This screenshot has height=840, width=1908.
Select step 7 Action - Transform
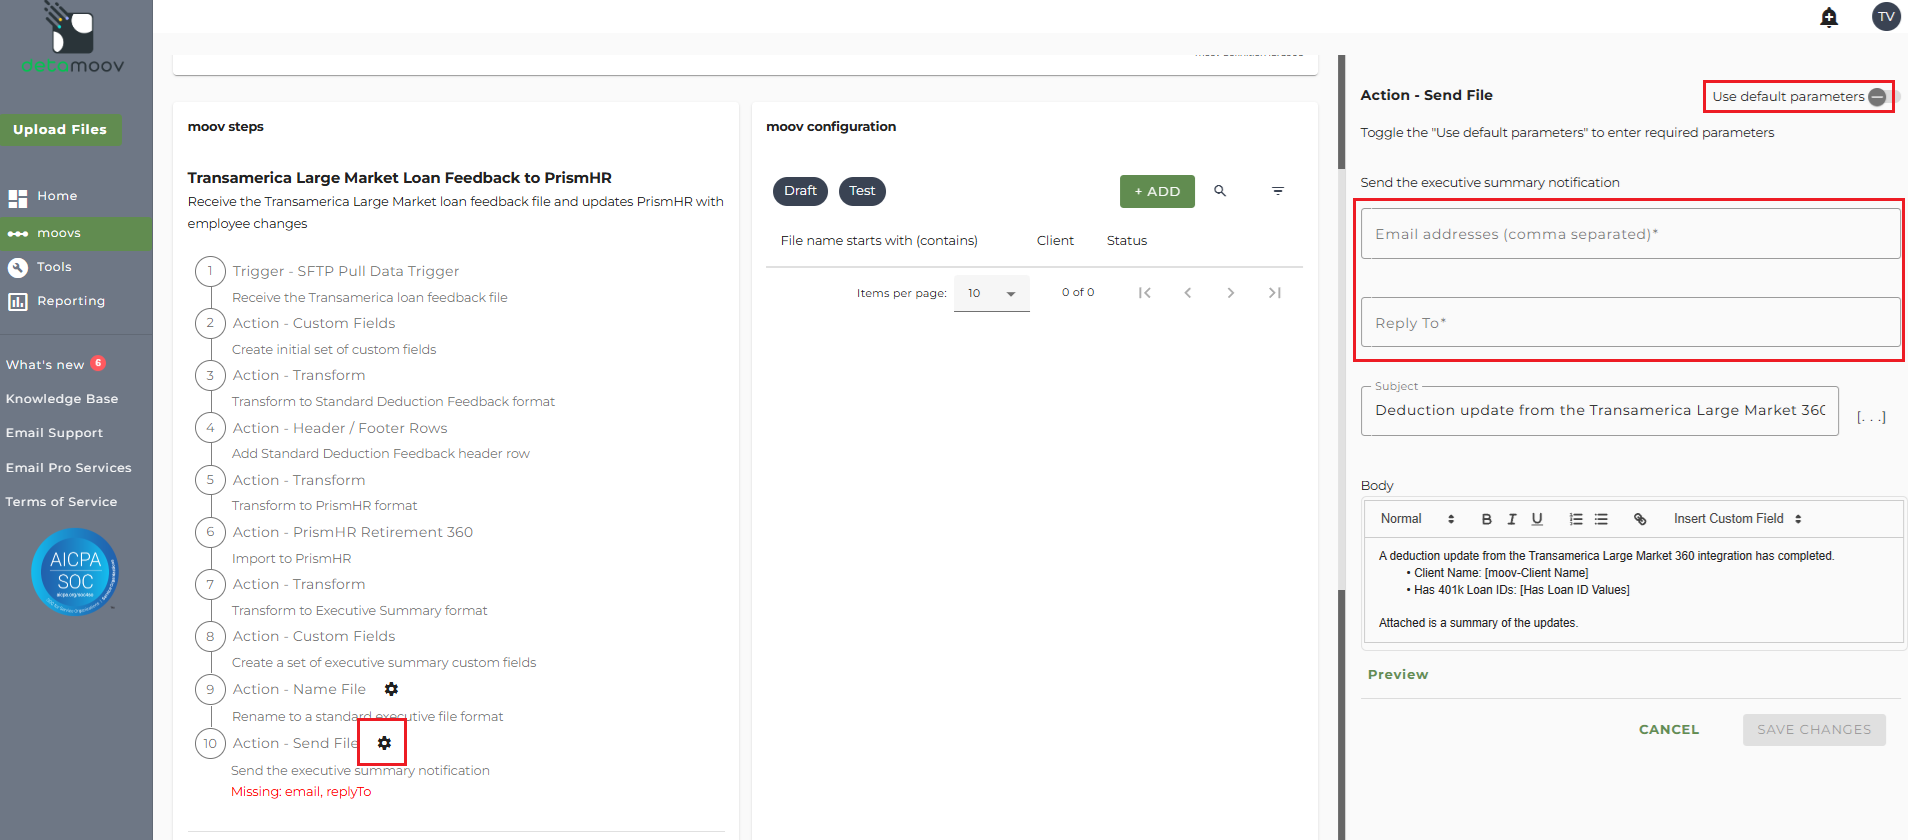(299, 584)
